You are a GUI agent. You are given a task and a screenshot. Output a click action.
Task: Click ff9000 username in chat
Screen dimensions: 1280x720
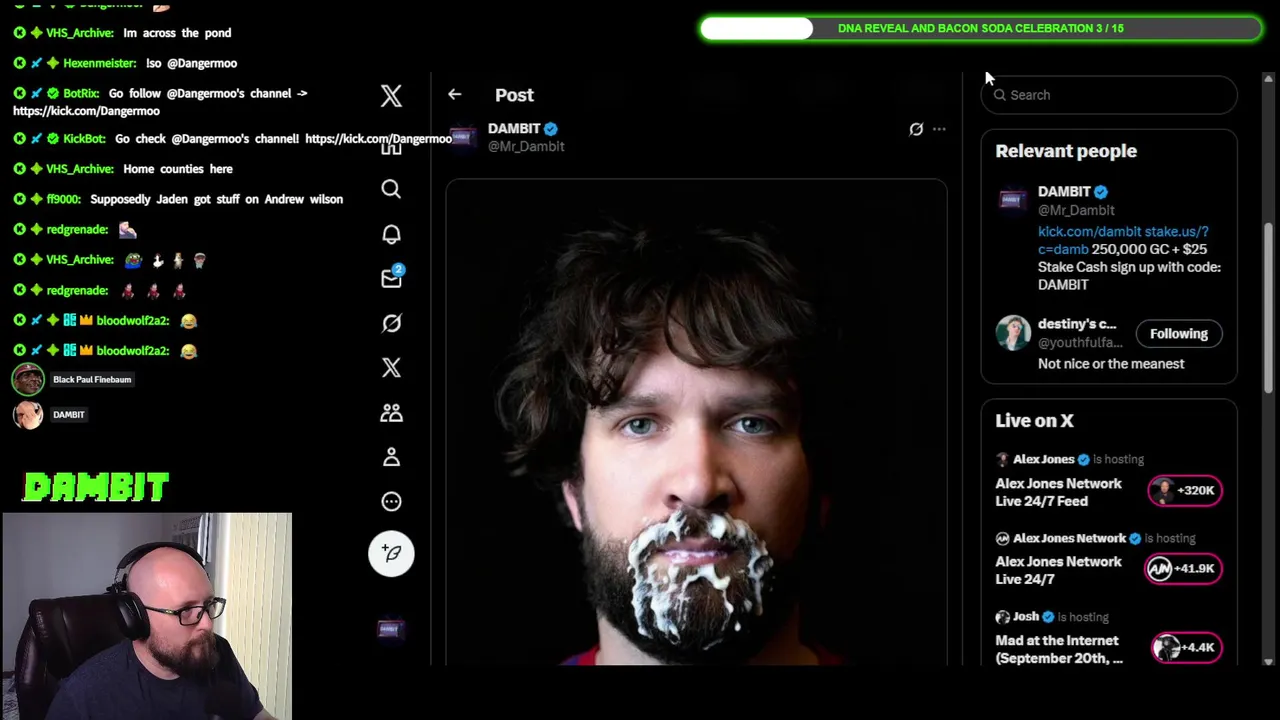point(63,199)
